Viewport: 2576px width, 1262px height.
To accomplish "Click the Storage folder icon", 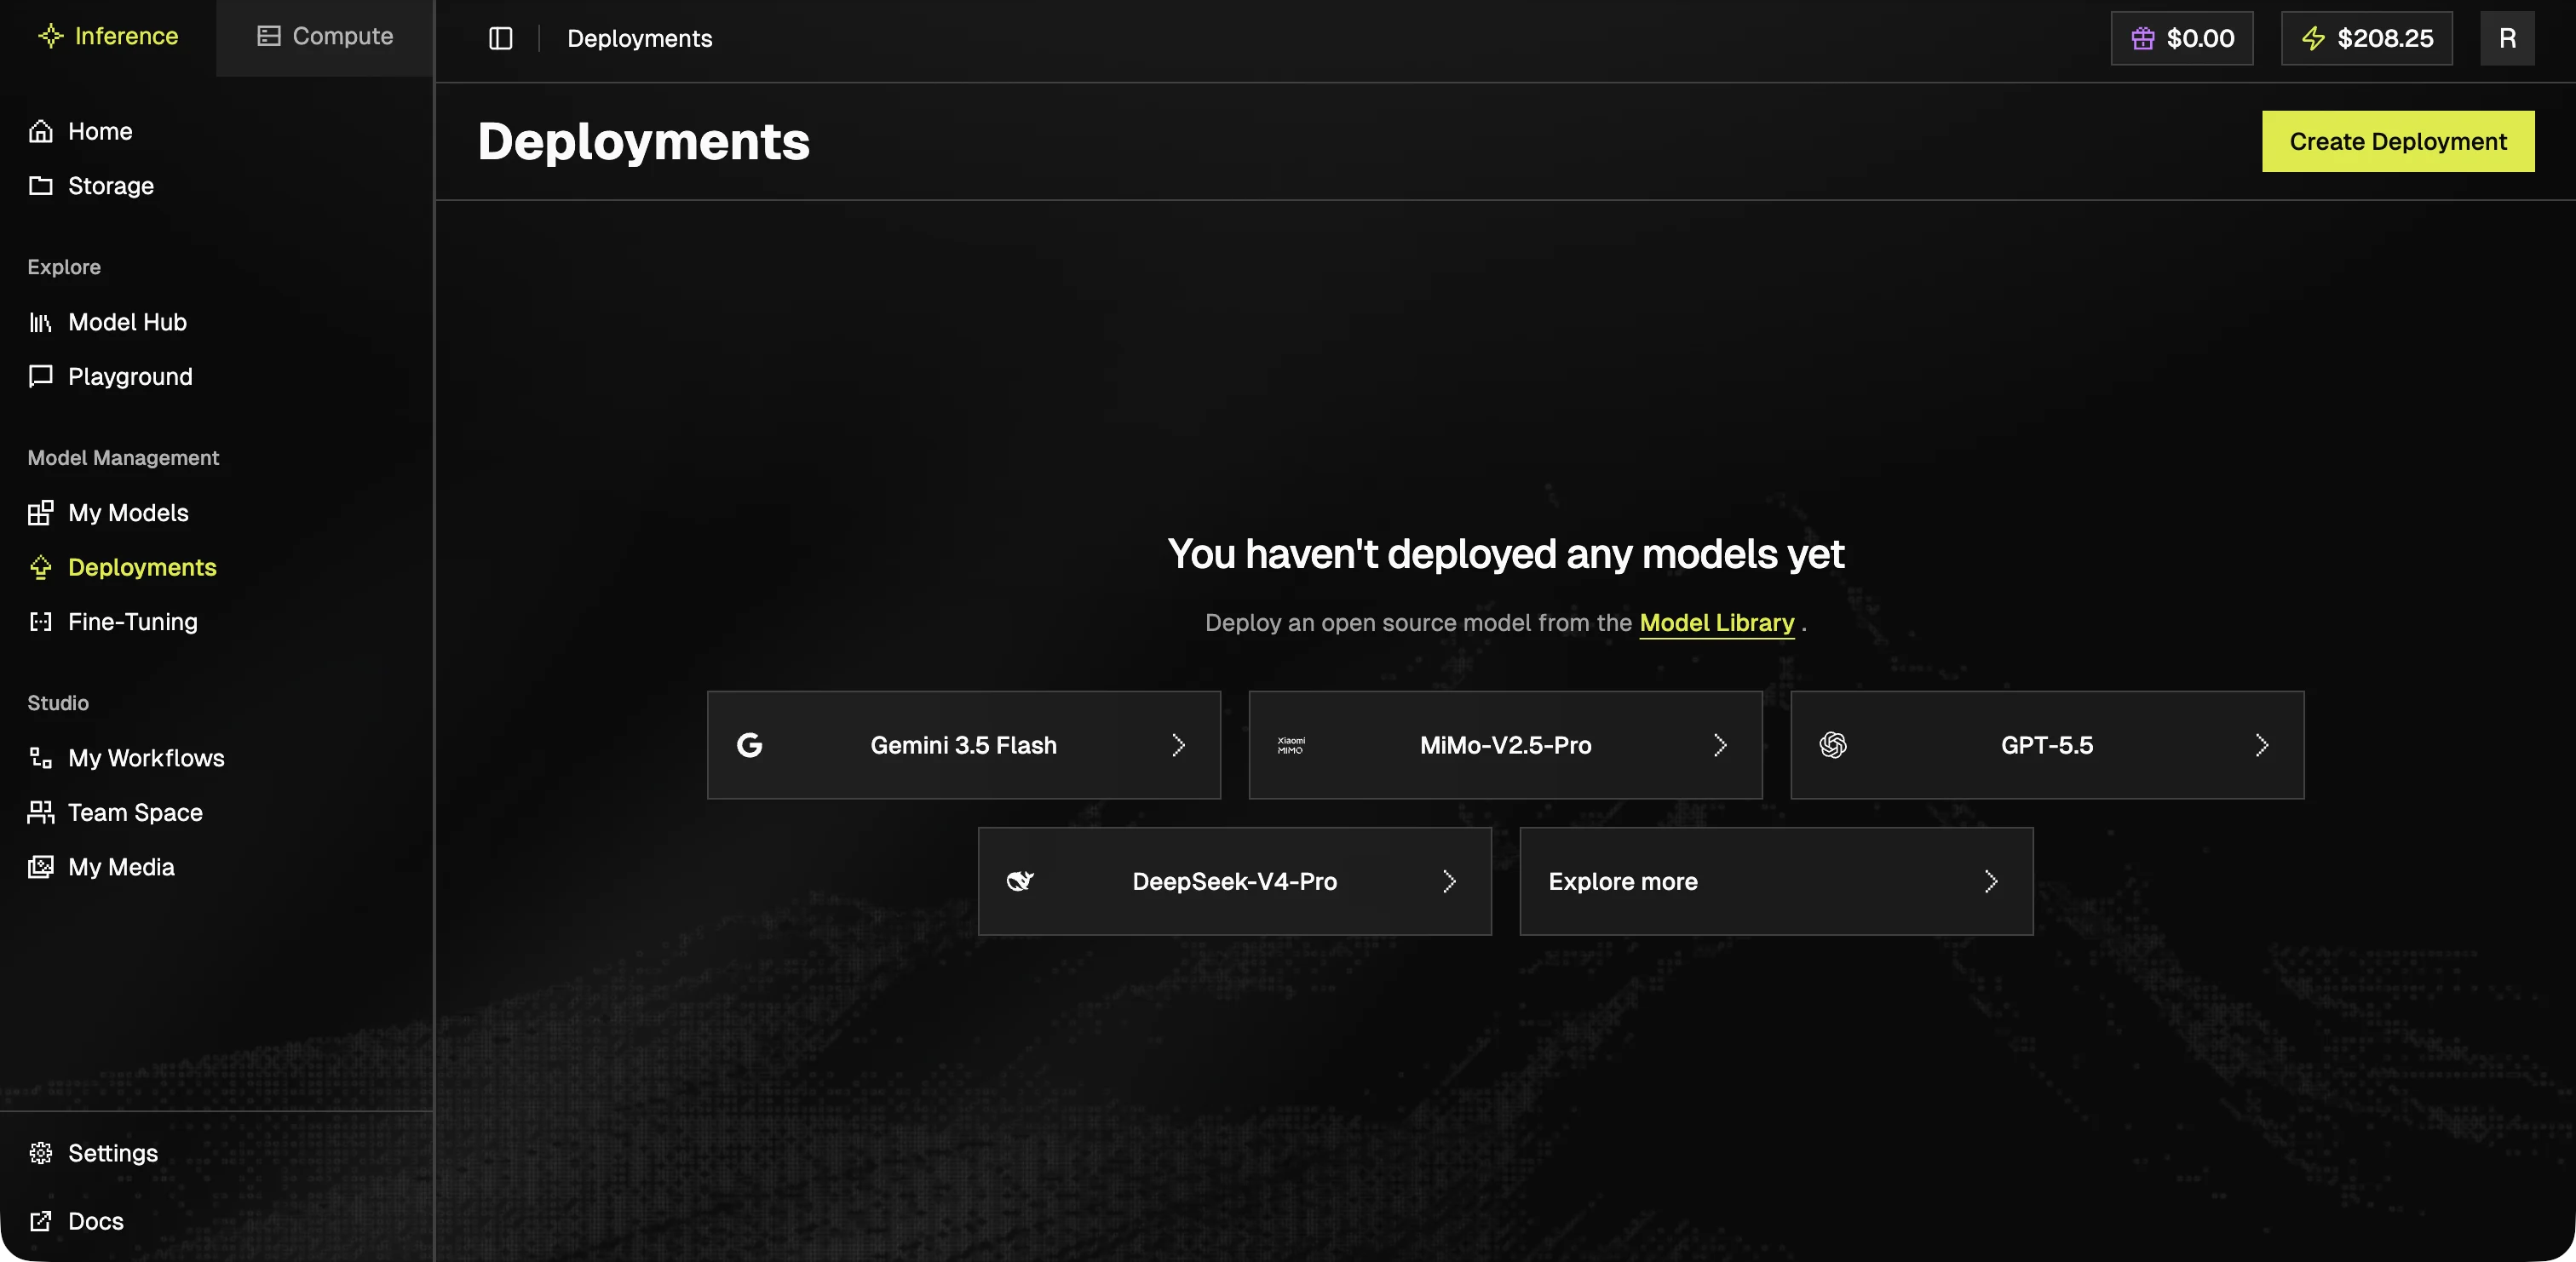I will [40, 186].
